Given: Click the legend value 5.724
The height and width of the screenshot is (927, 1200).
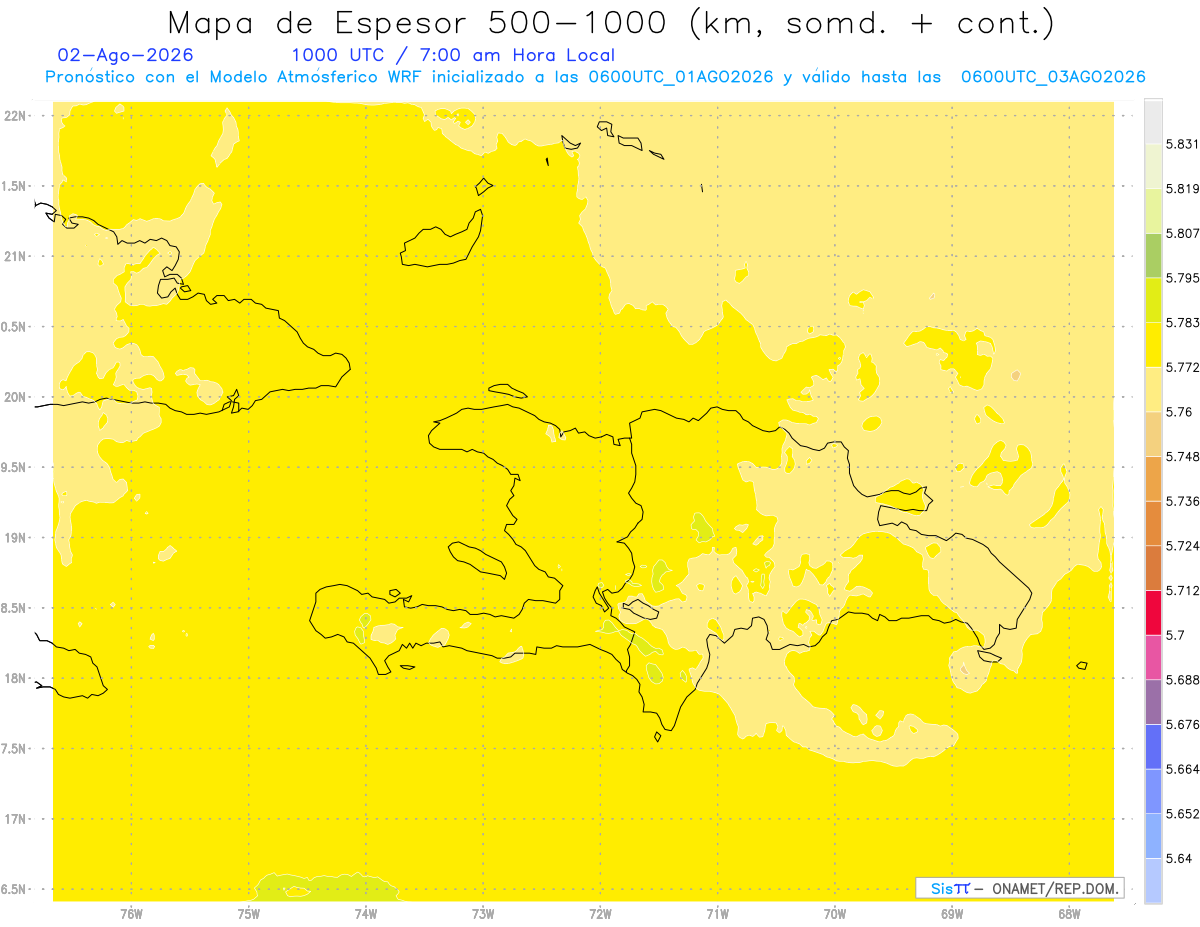Looking at the screenshot, I should pyautogui.click(x=1183, y=545).
